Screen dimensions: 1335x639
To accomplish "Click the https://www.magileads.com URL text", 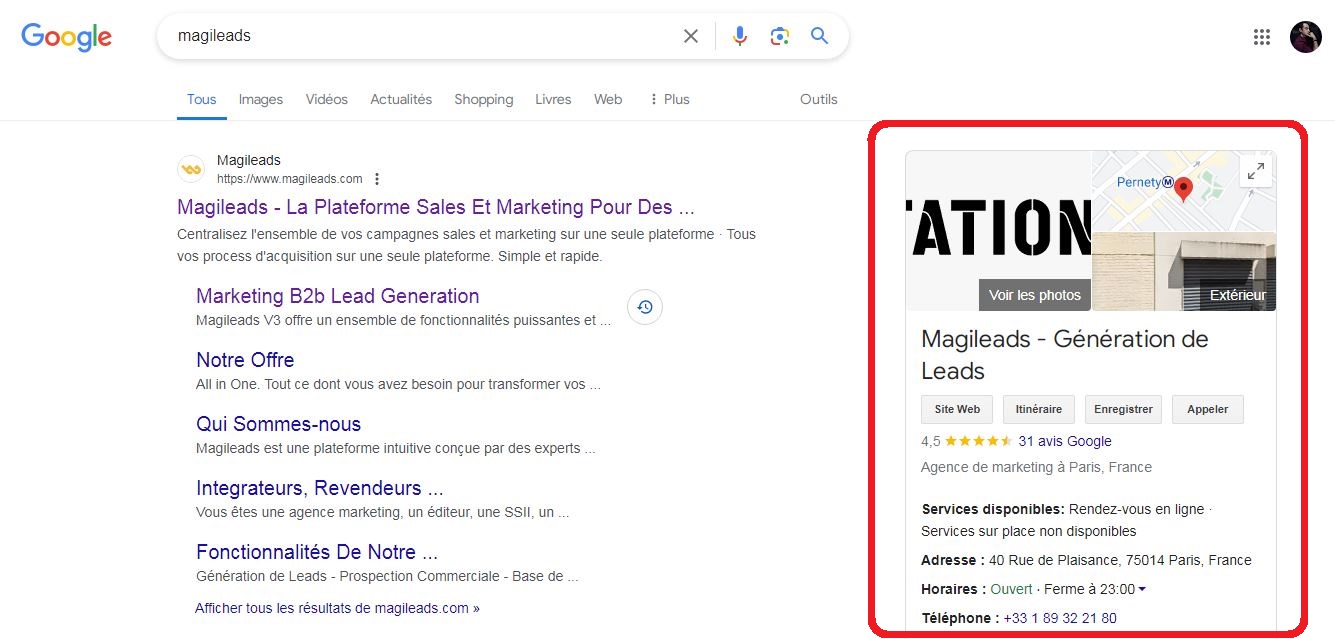I will (290, 179).
